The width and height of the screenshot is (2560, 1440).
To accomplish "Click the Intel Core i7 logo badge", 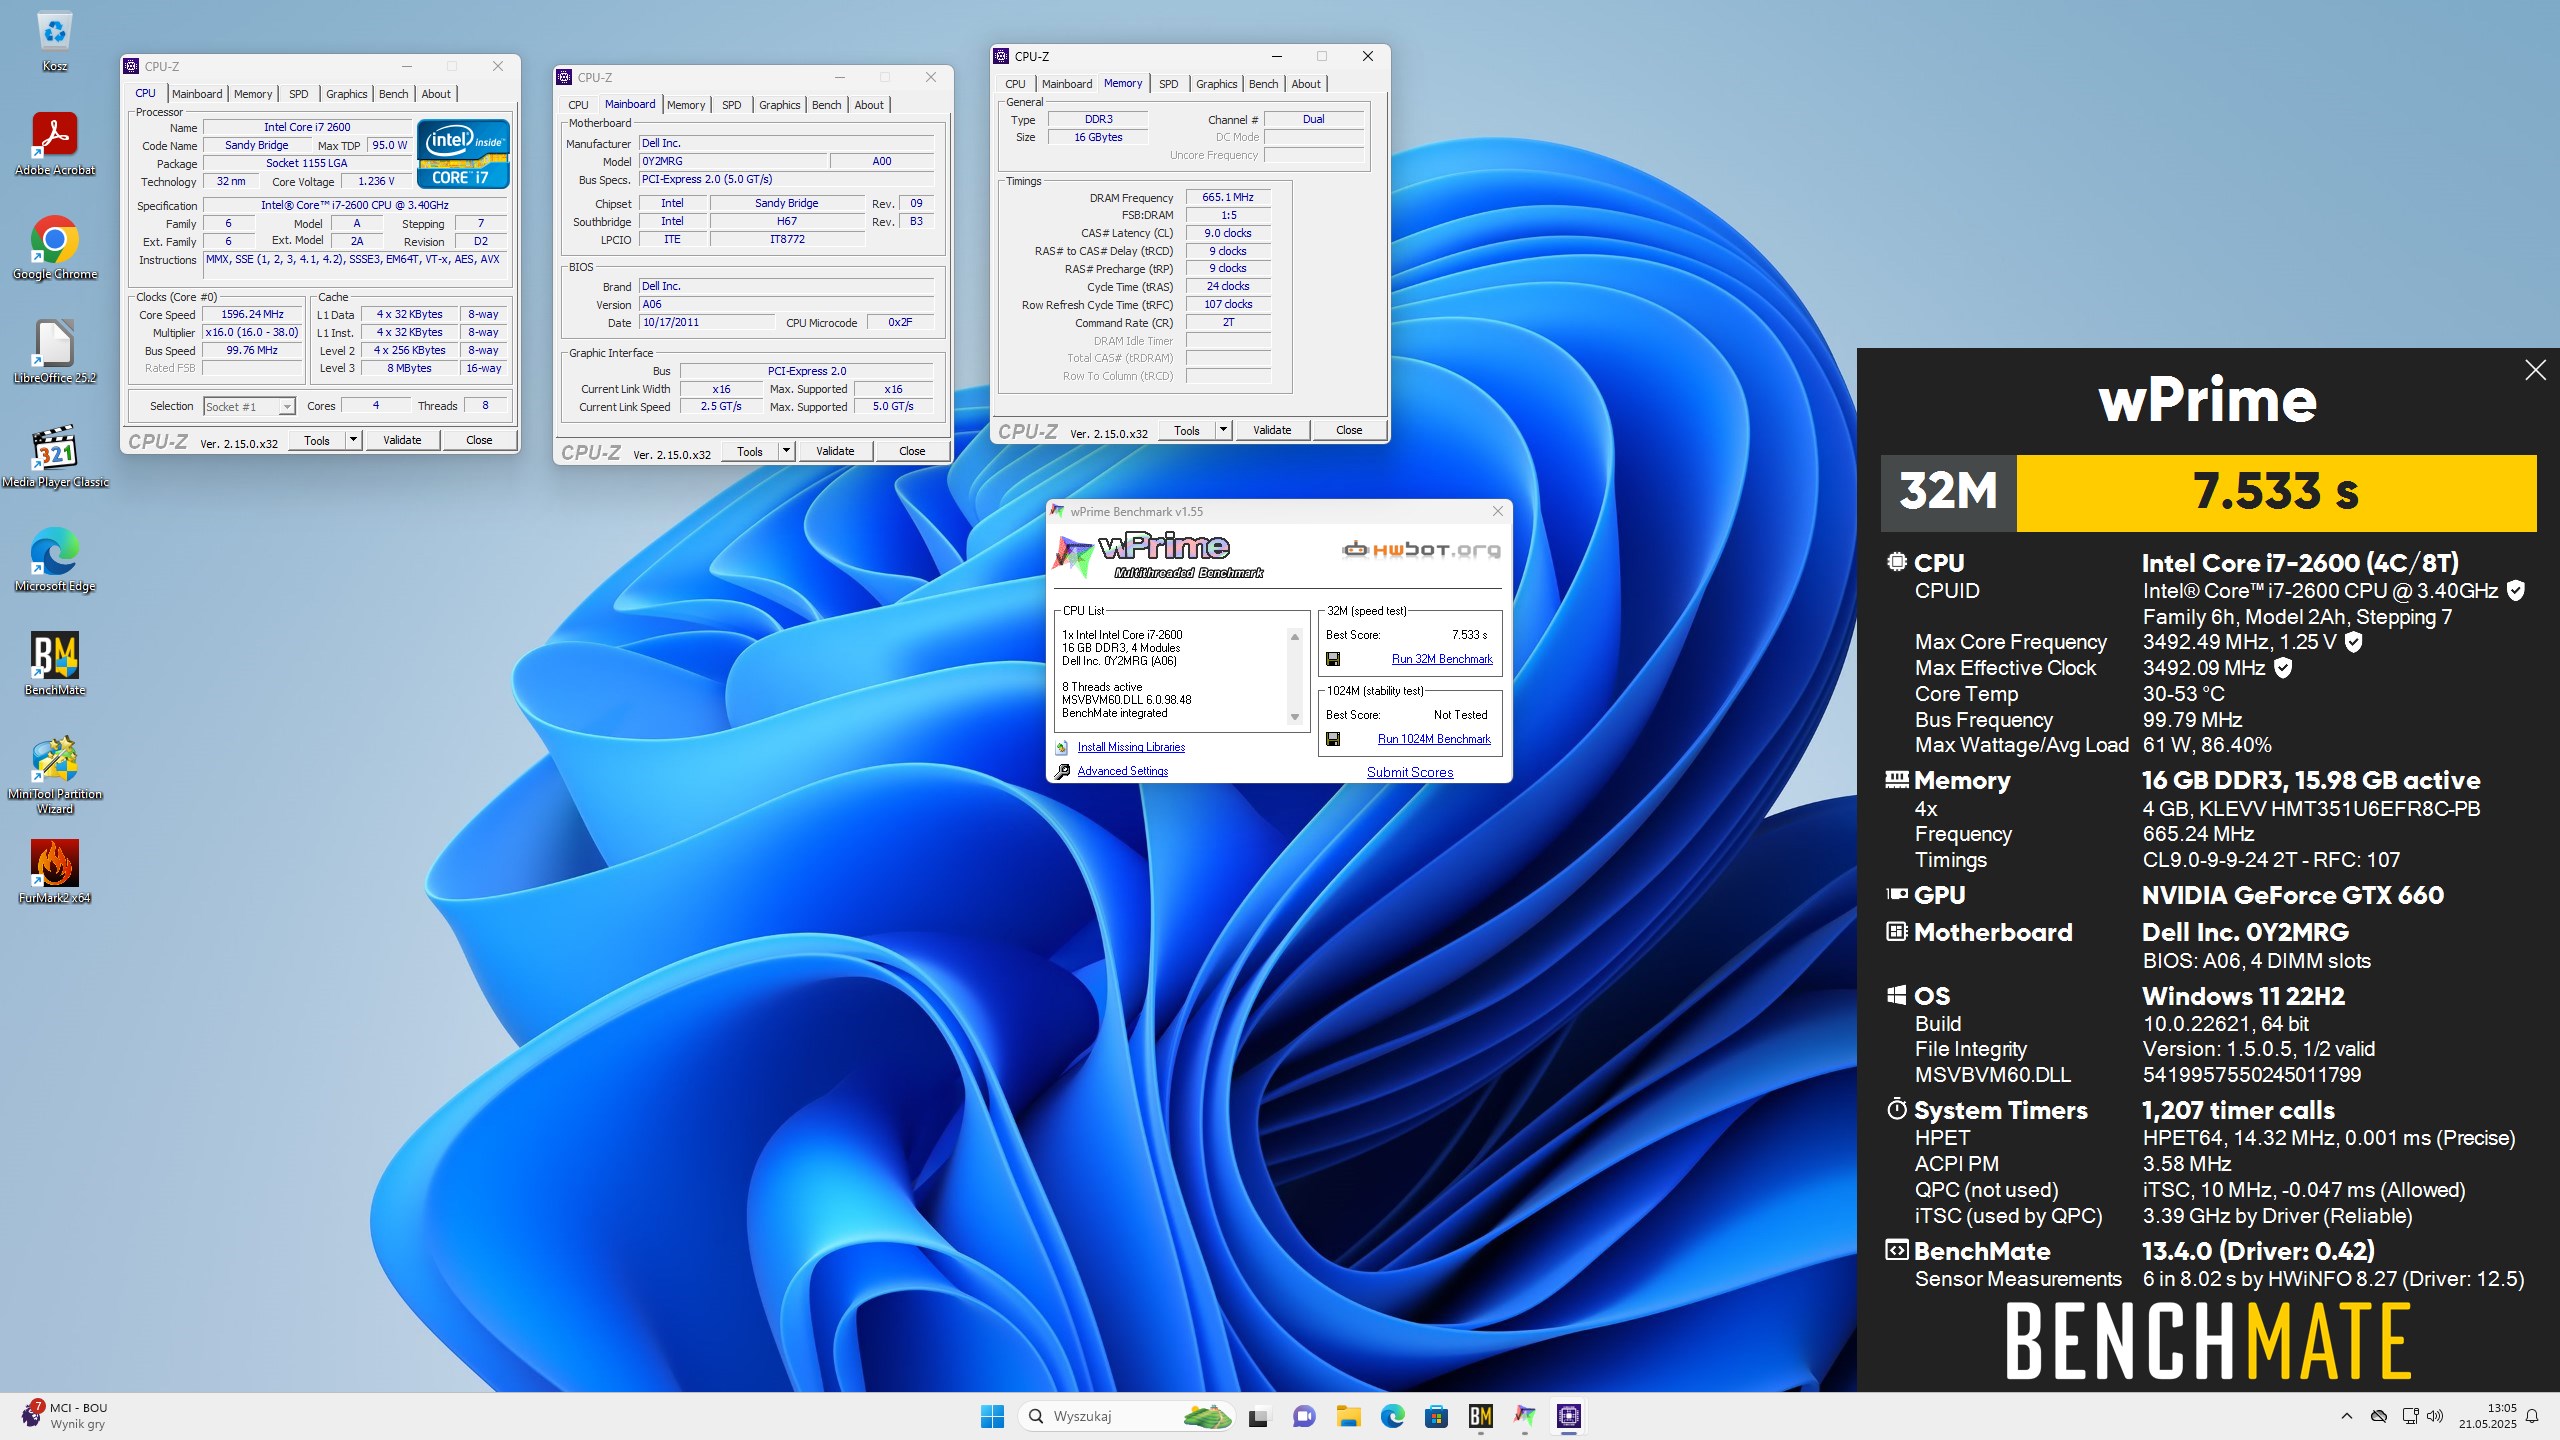I will click(463, 154).
